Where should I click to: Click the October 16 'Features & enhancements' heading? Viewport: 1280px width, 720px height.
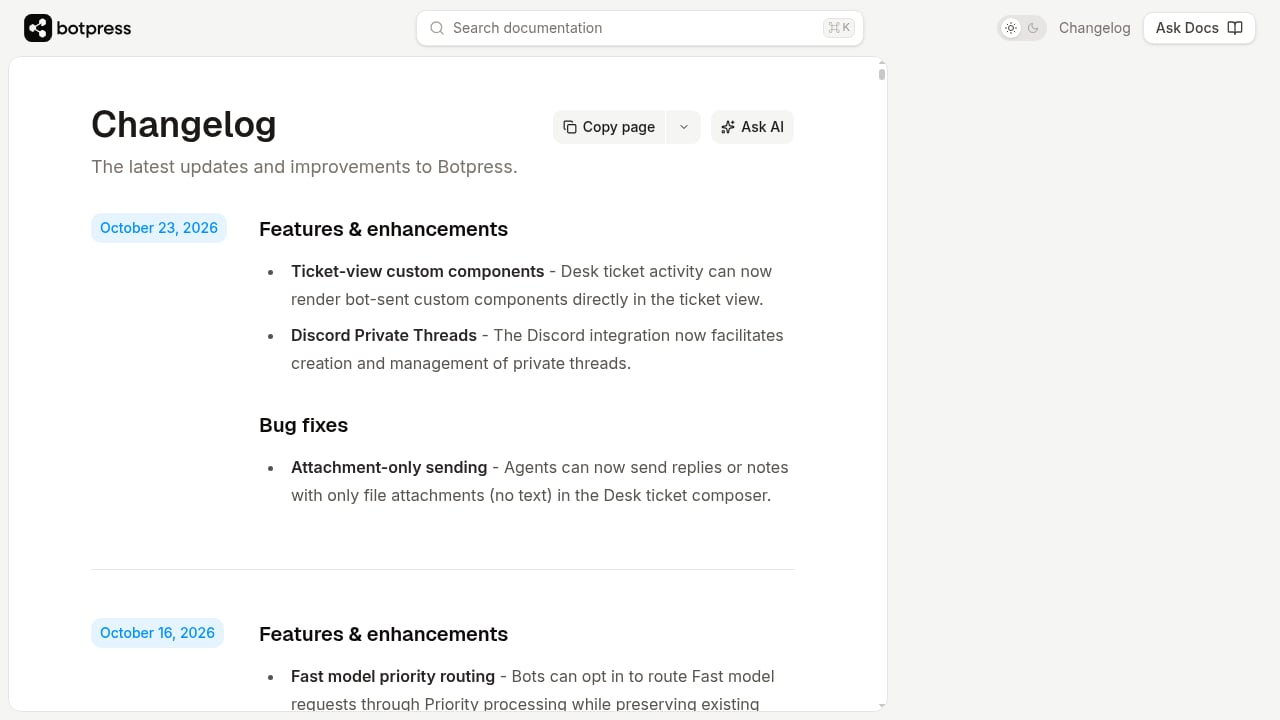[383, 634]
